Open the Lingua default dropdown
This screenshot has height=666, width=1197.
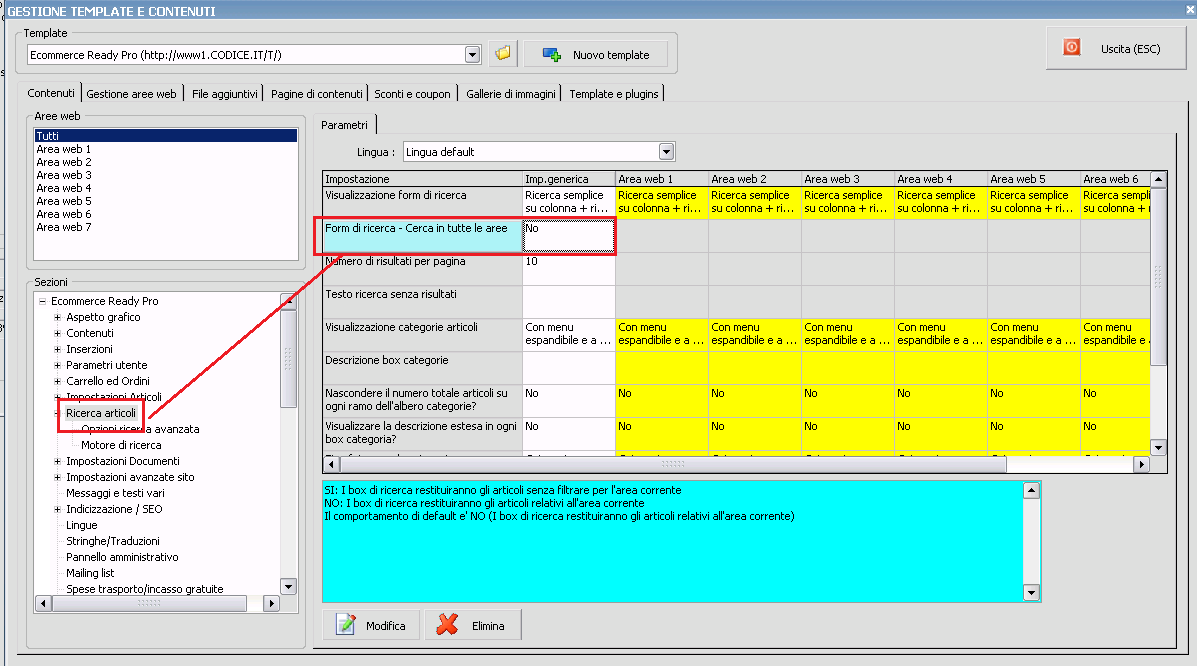(x=667, y=152)
